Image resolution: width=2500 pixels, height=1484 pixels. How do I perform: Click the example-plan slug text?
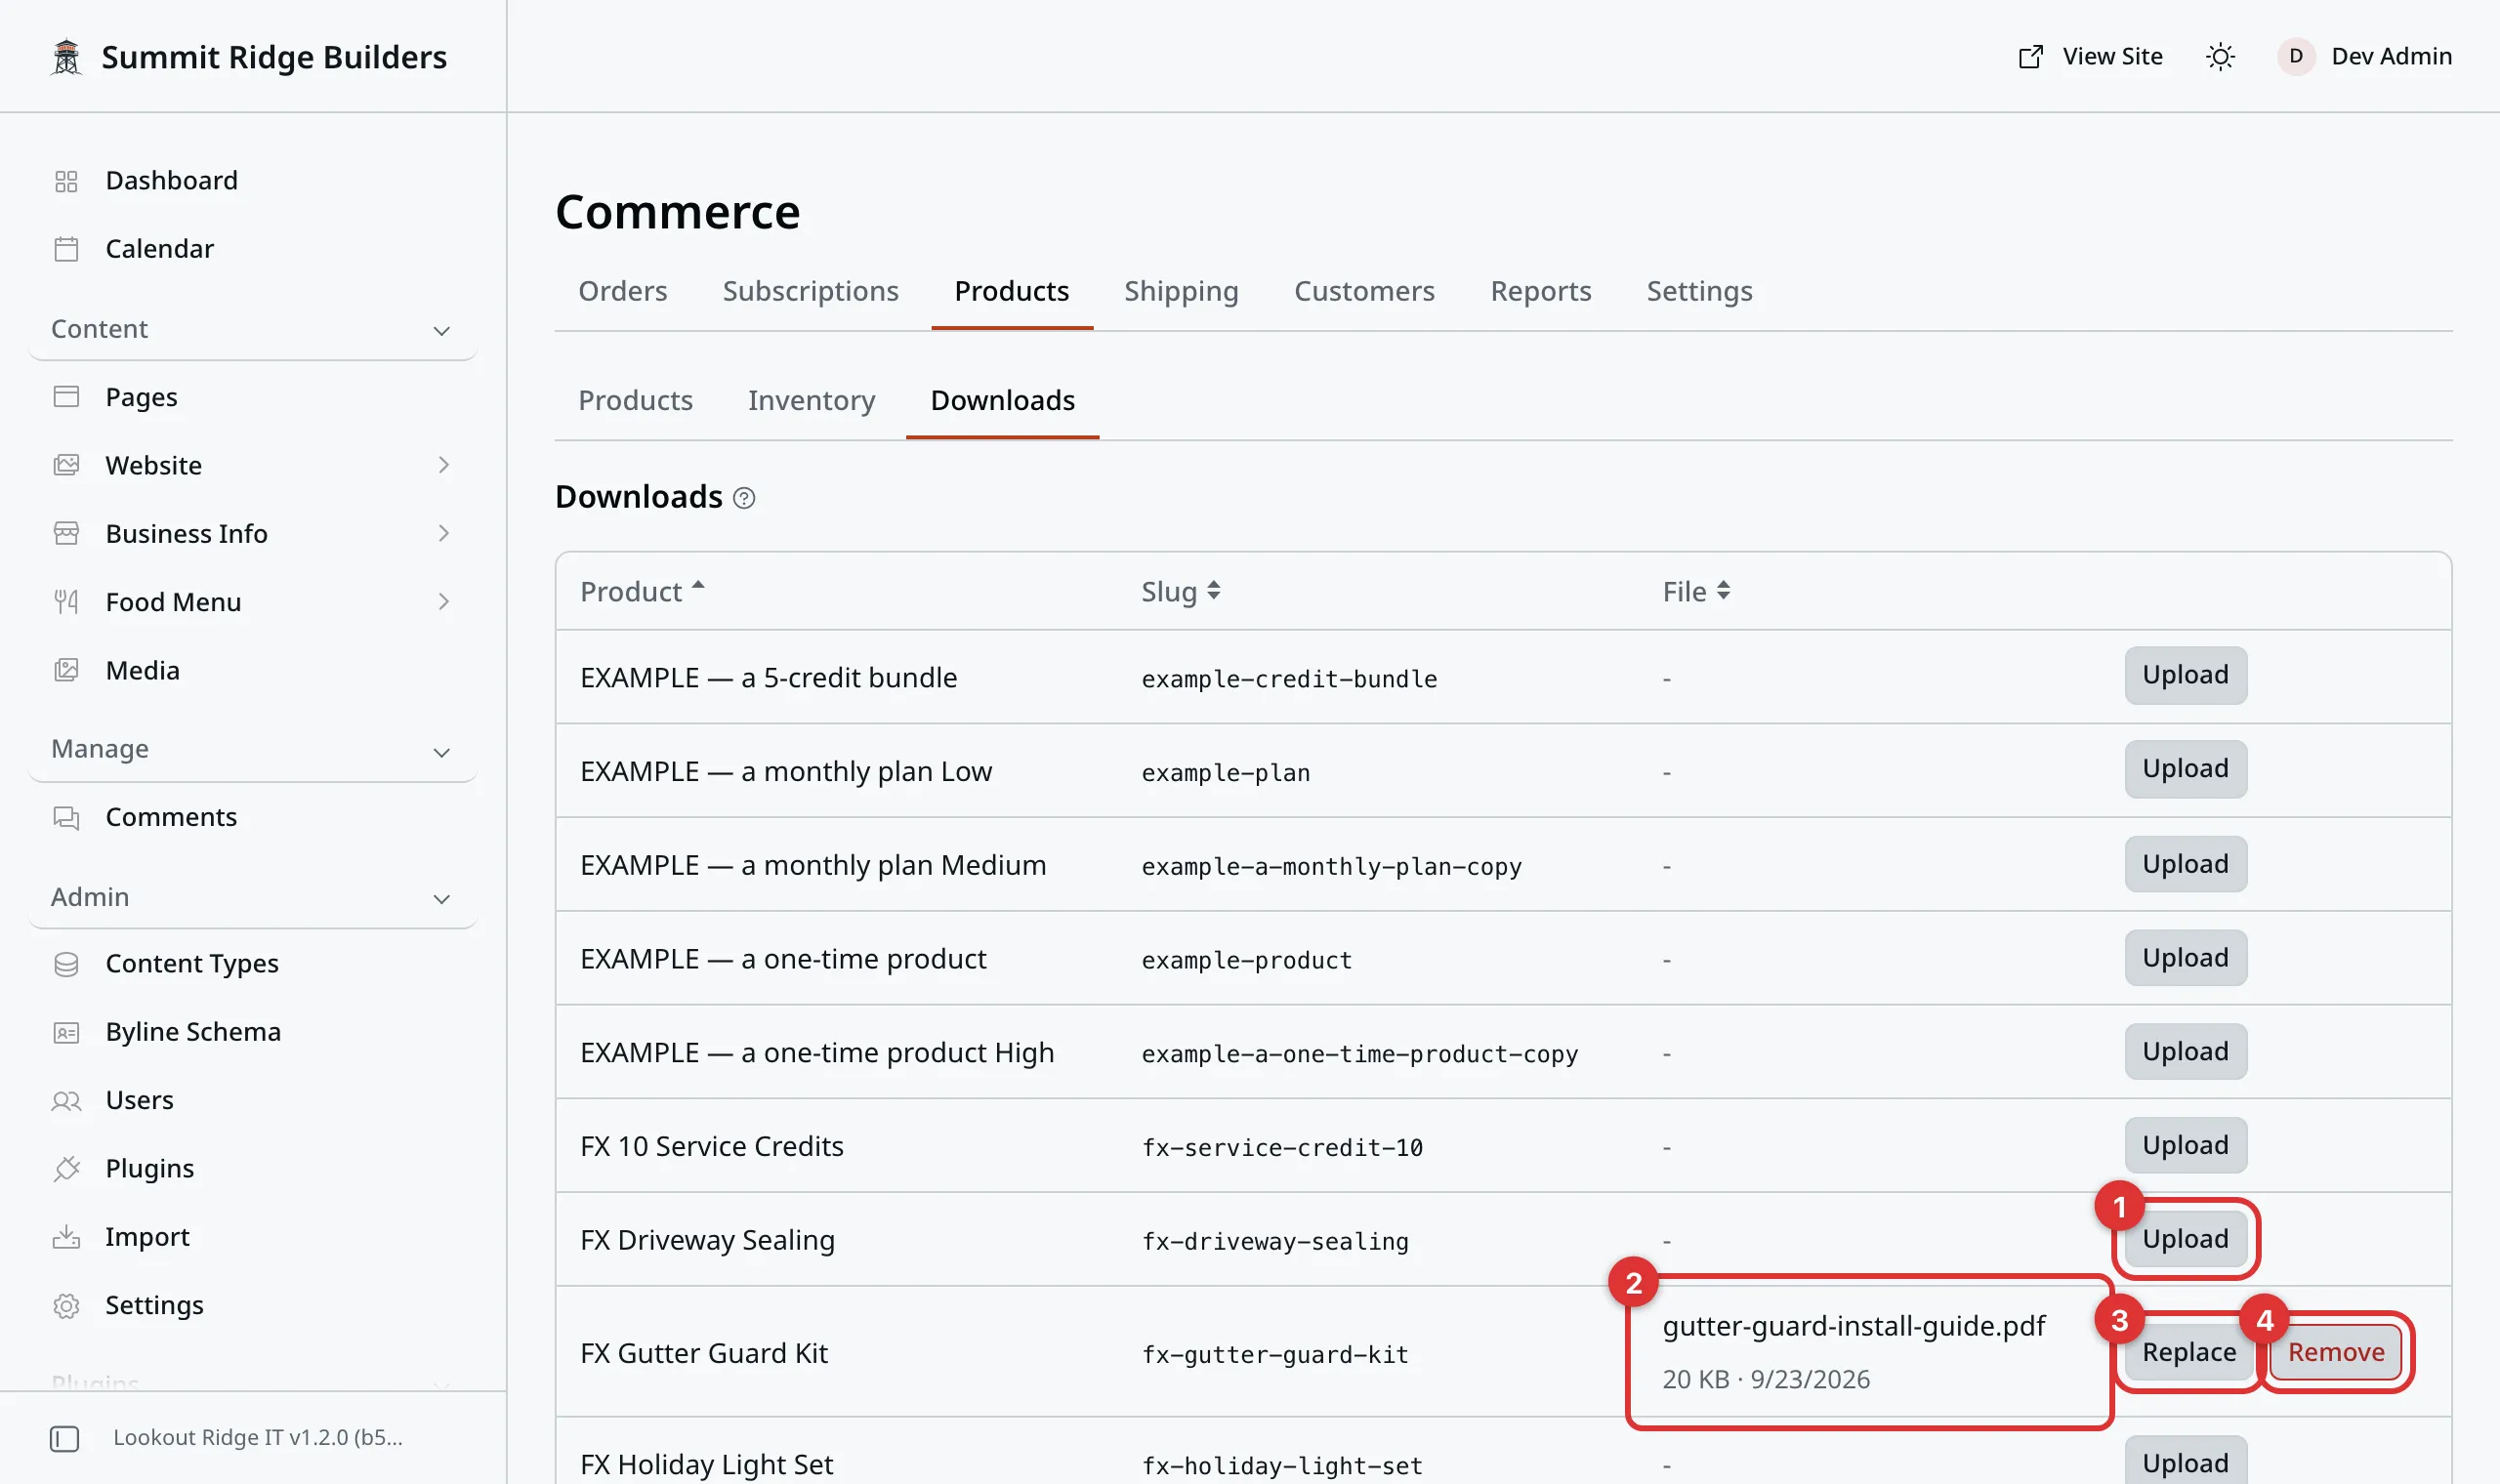pyautogui.click(x=1225, y=773)
